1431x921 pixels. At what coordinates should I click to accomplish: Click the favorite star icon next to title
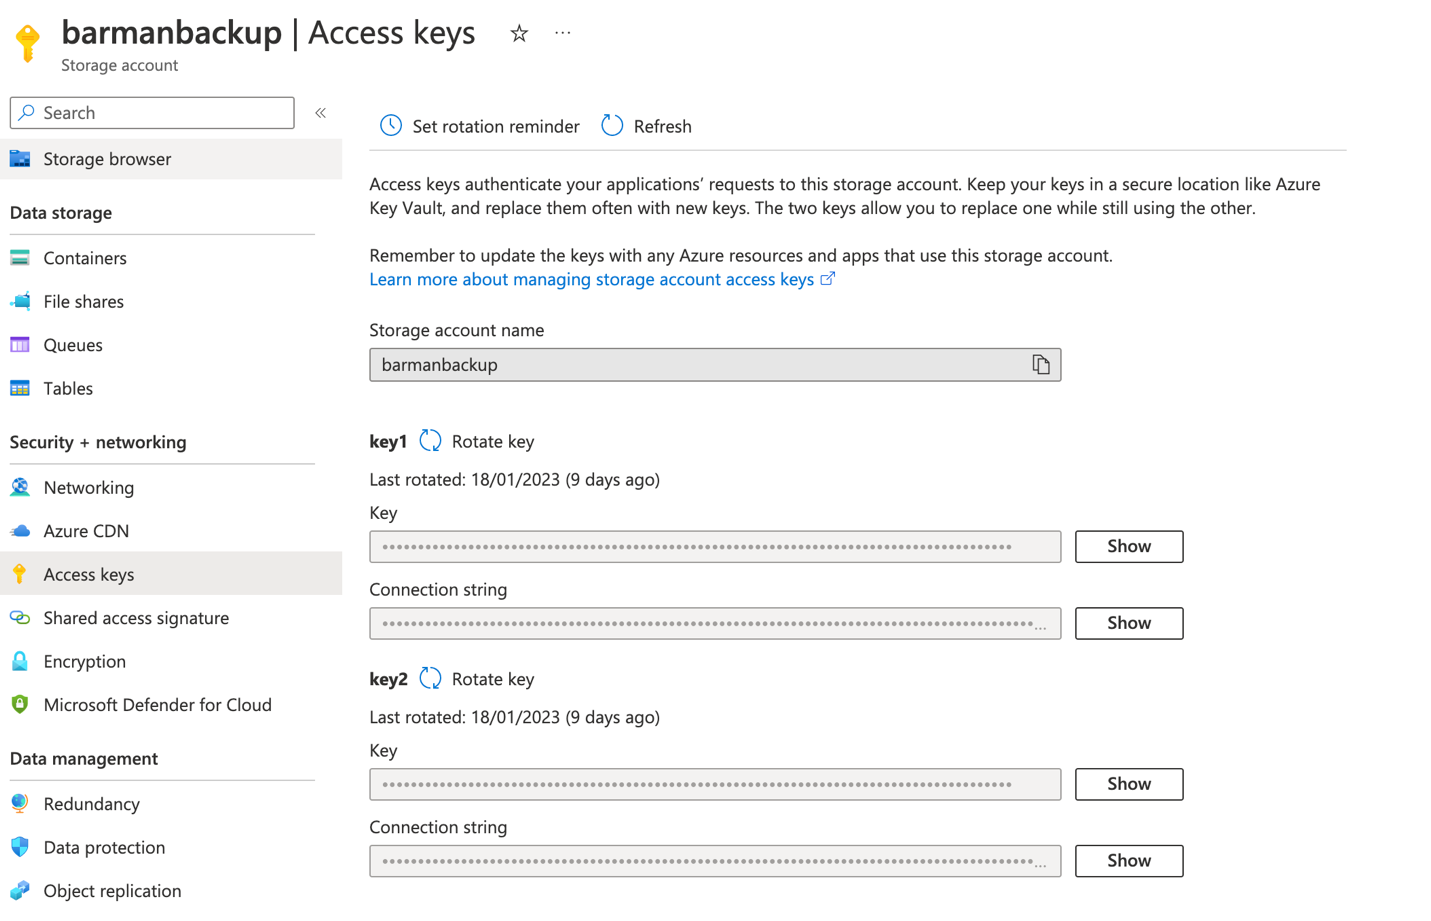[518, 34]
